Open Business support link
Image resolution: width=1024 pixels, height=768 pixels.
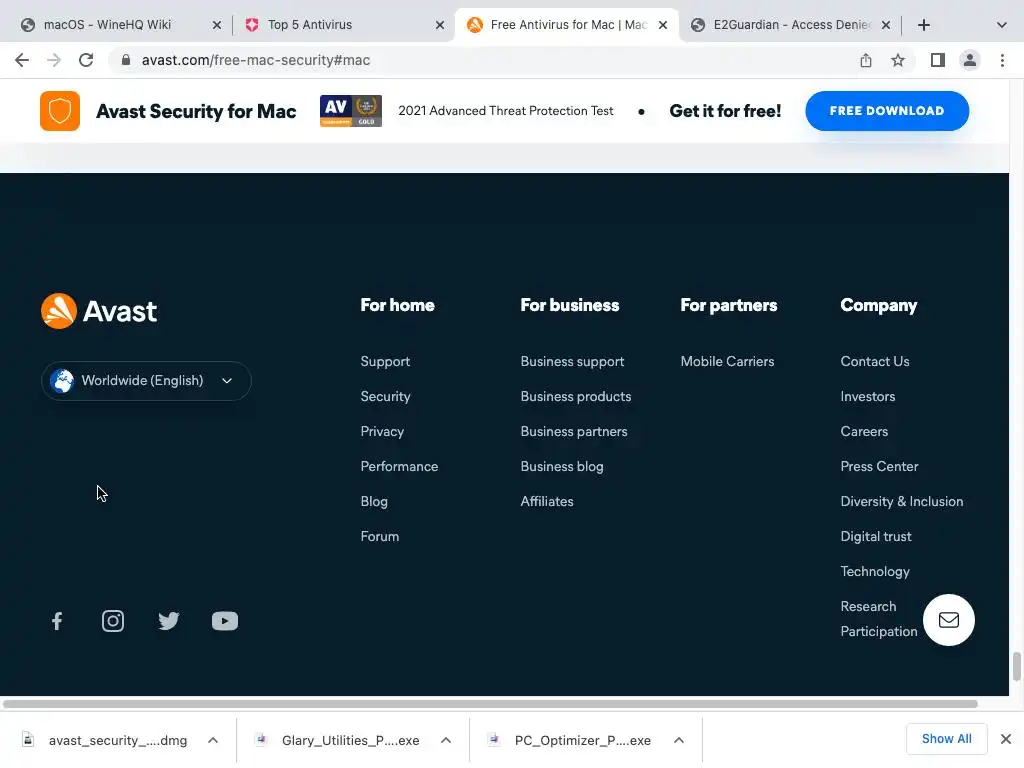coord(572,362)
